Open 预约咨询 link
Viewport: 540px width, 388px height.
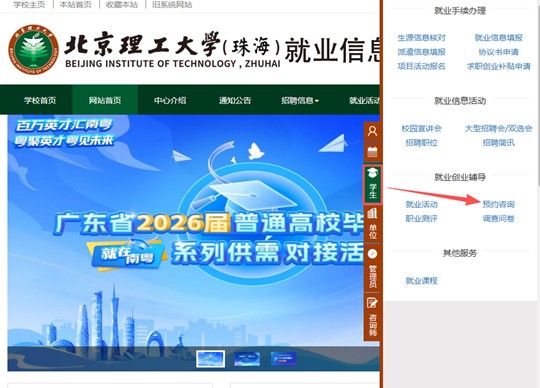[498, 204]
